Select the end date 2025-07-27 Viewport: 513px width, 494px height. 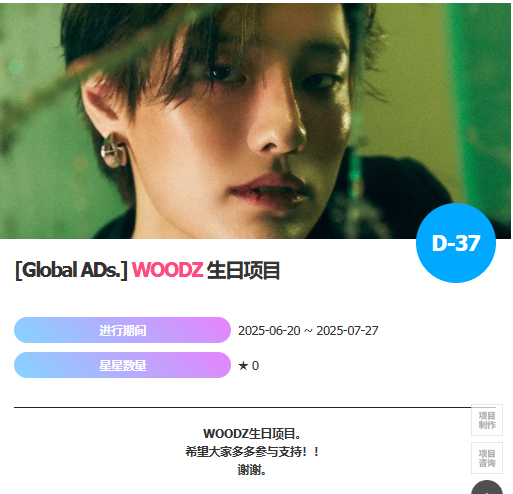(347, 331)
